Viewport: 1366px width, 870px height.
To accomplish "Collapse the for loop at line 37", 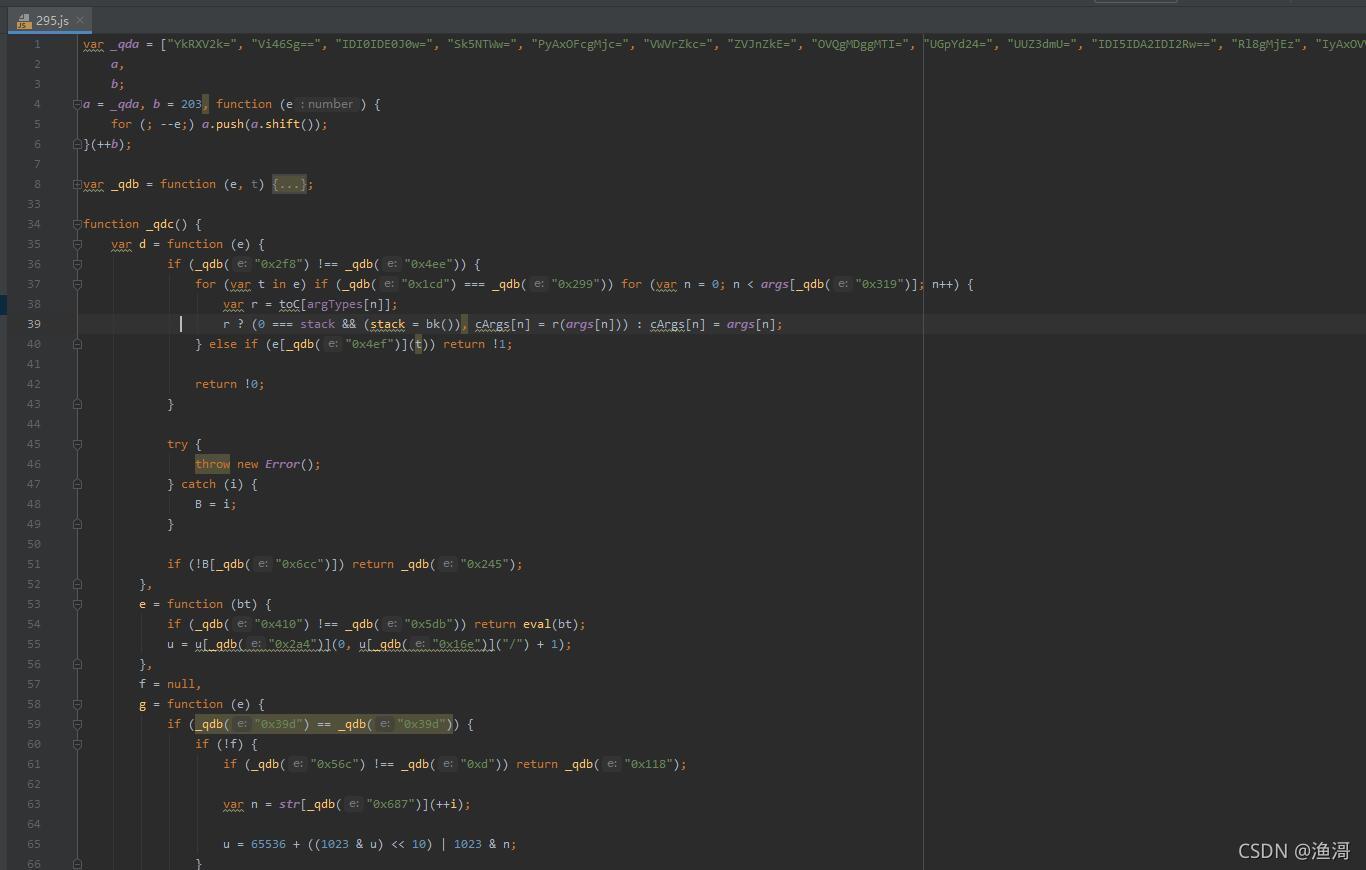I will pyautogui.click(x=77, y=284).
